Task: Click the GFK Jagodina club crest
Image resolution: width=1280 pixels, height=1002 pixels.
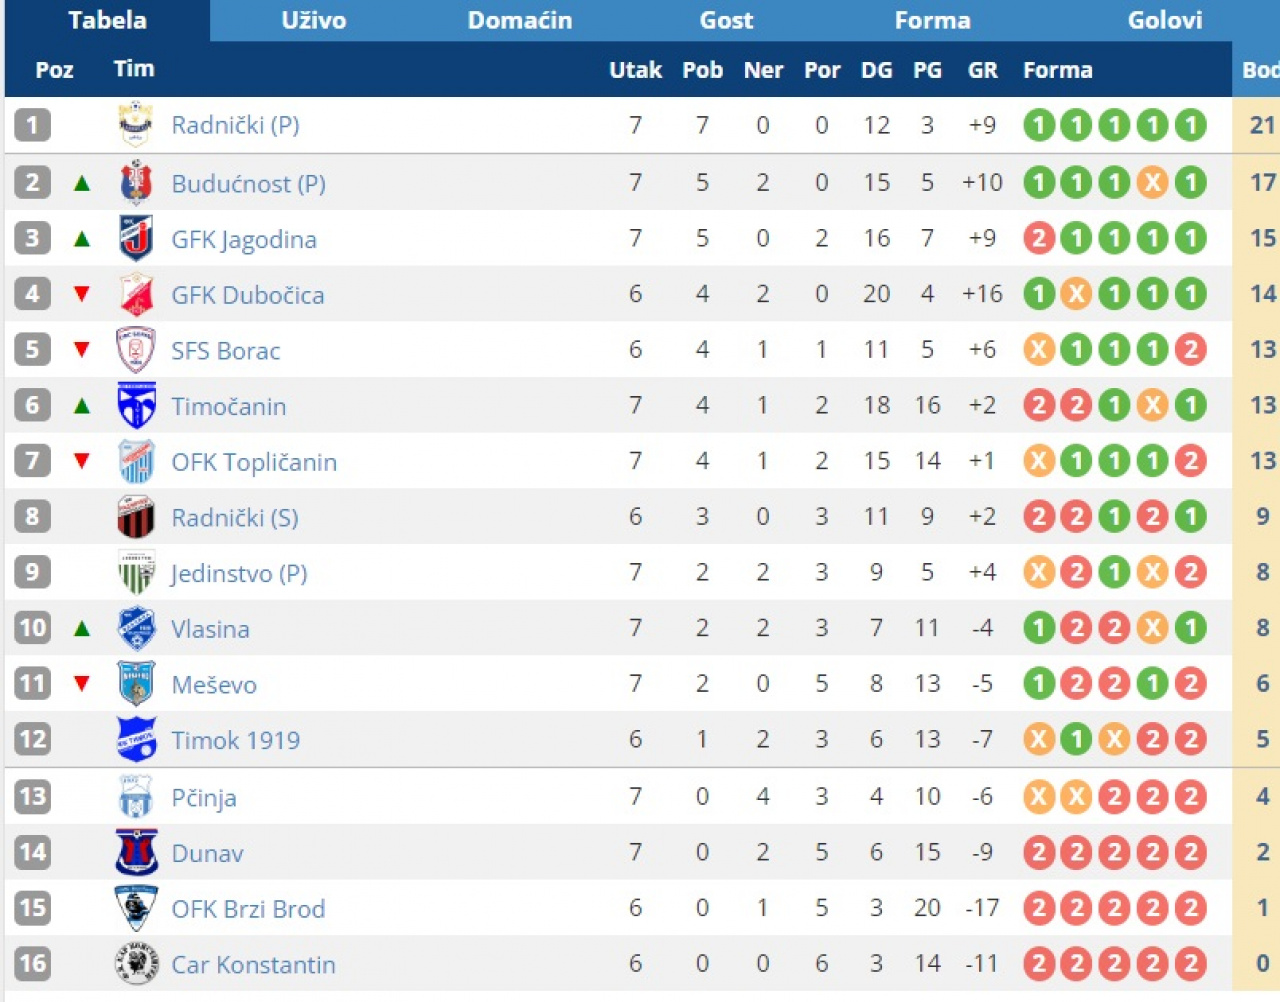Action: pyautogui.click(x=135, y=239)
